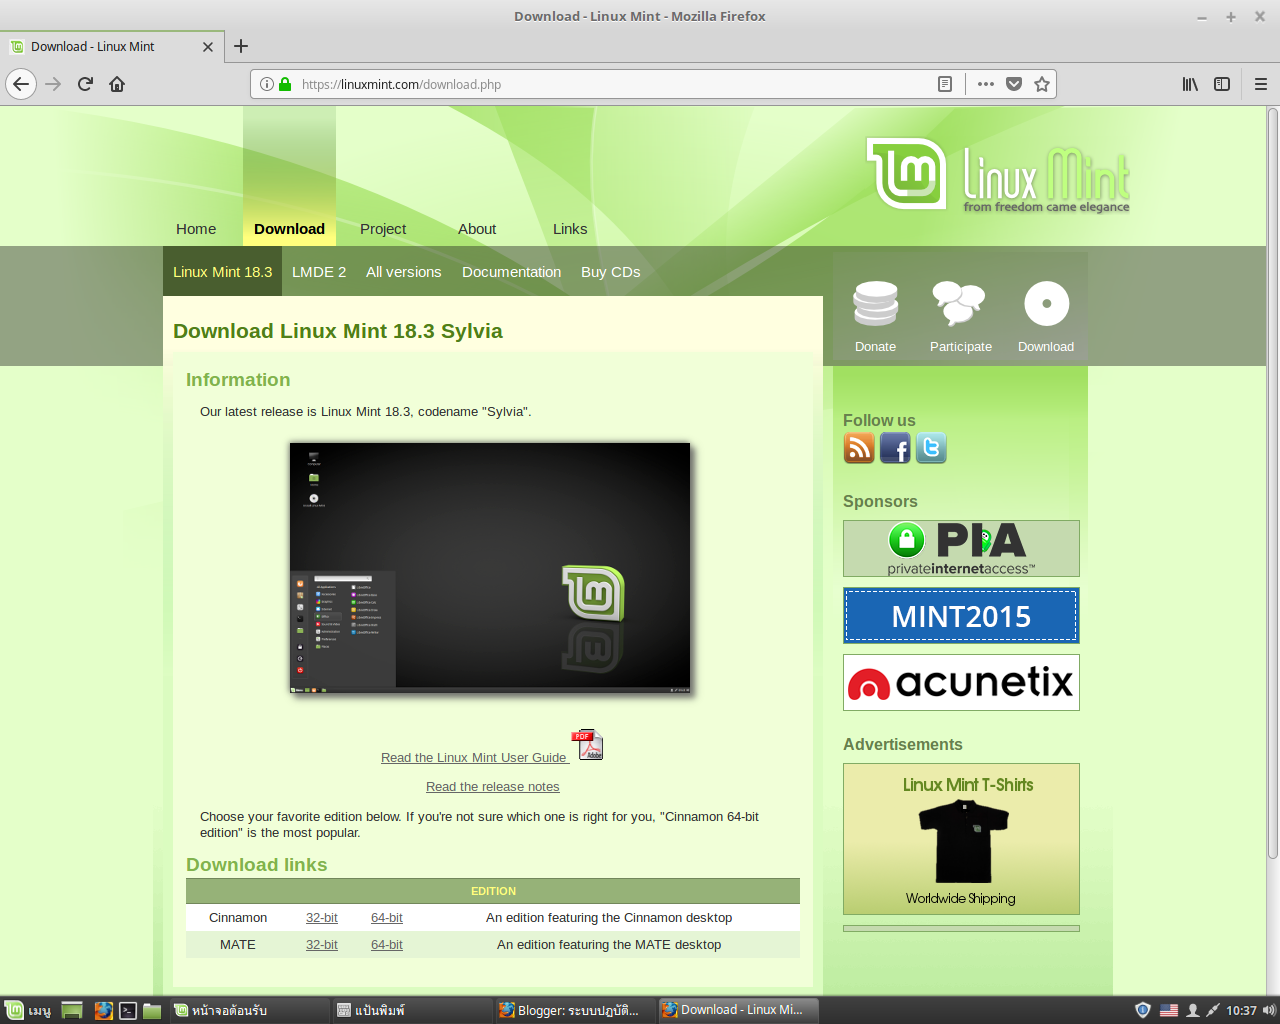Click the US flag keyboard layout indicator

pyautogui.click(x=1169, y=1010)
